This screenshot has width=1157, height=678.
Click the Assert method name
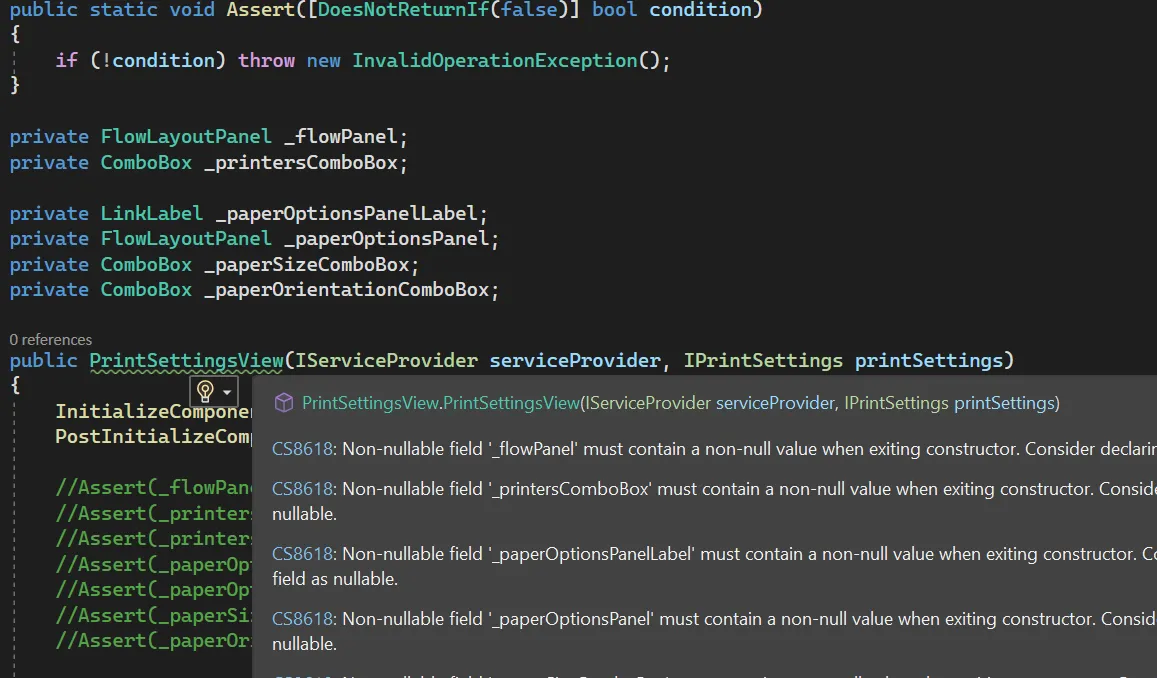click(x=260, y=10)
